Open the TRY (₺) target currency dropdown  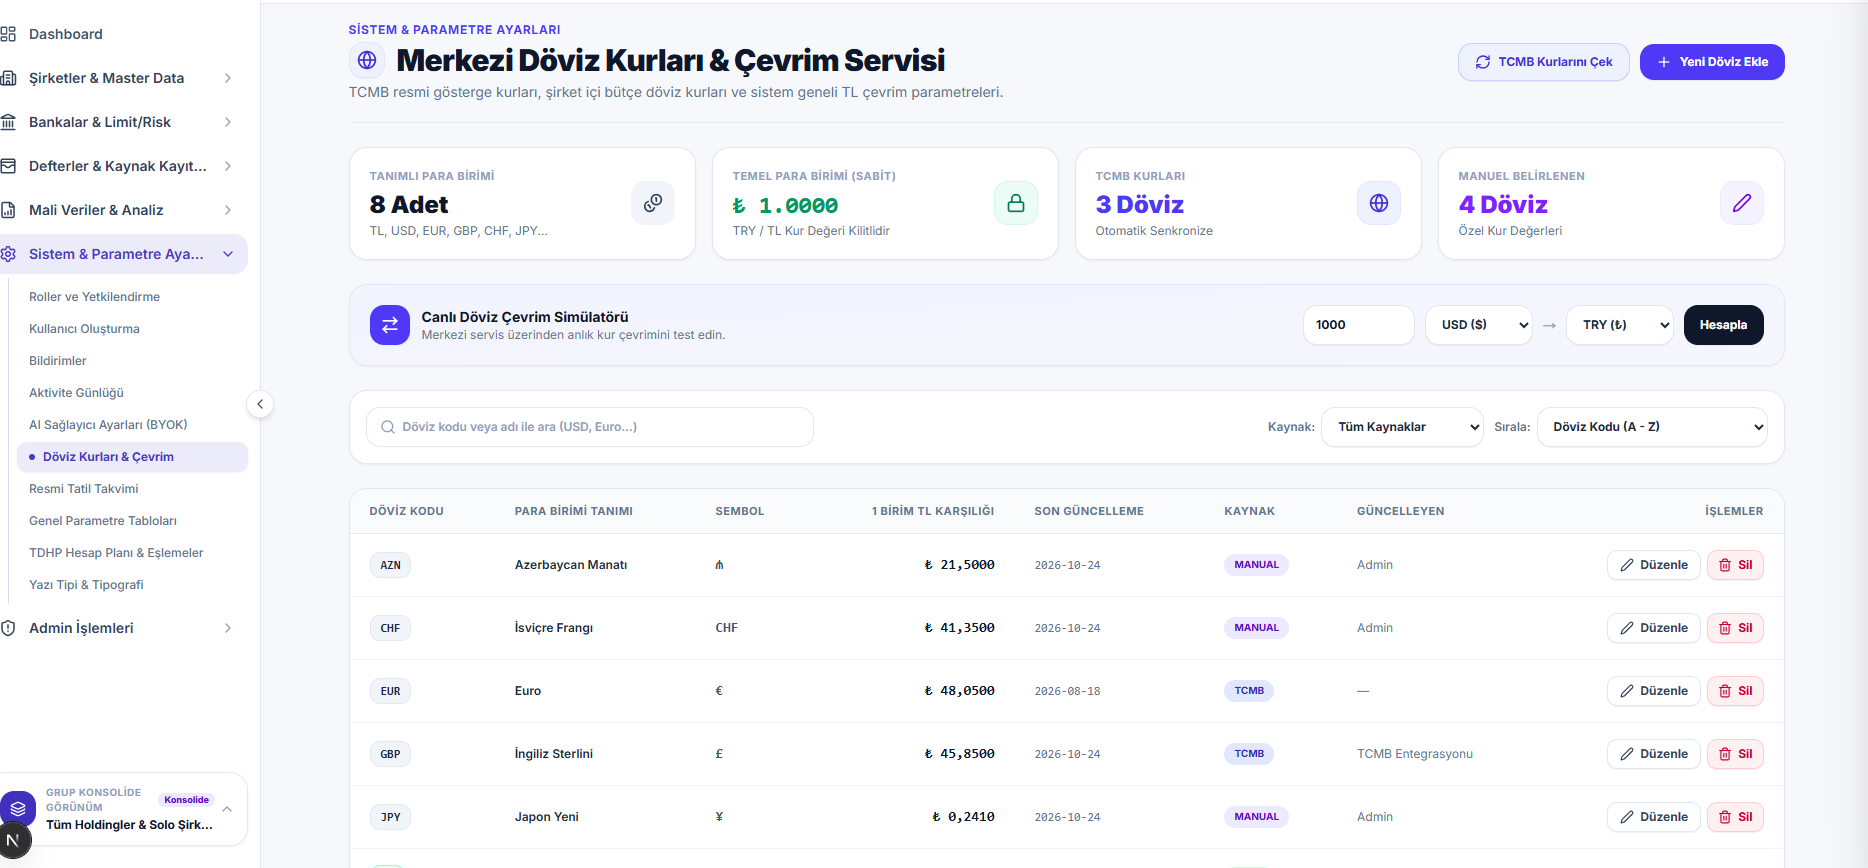1620,325
